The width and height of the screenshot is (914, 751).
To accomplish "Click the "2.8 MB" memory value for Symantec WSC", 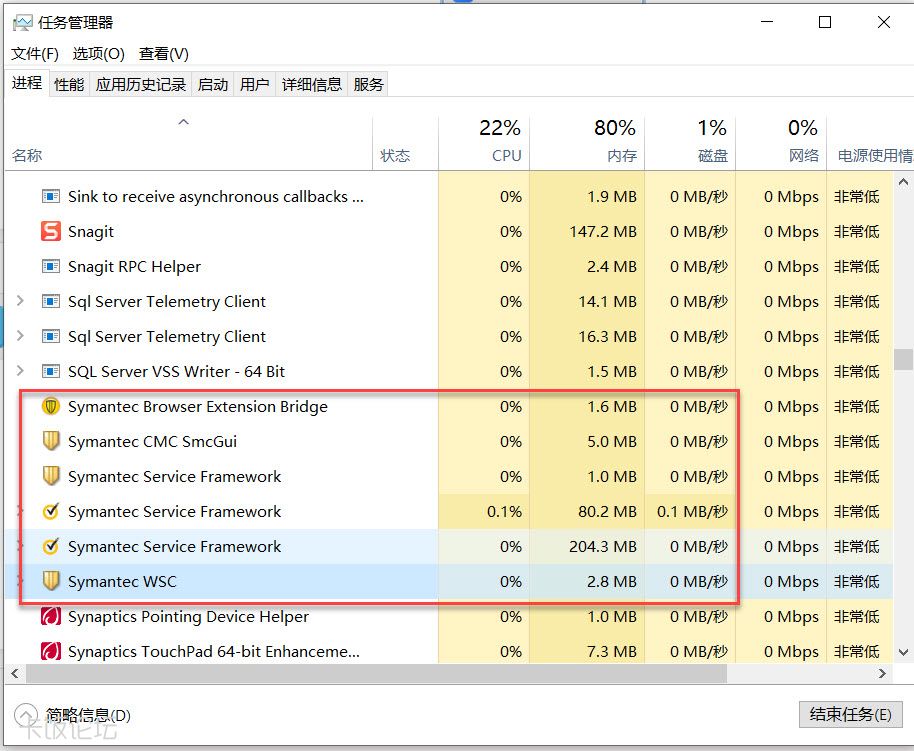I will tap(611, 581).
